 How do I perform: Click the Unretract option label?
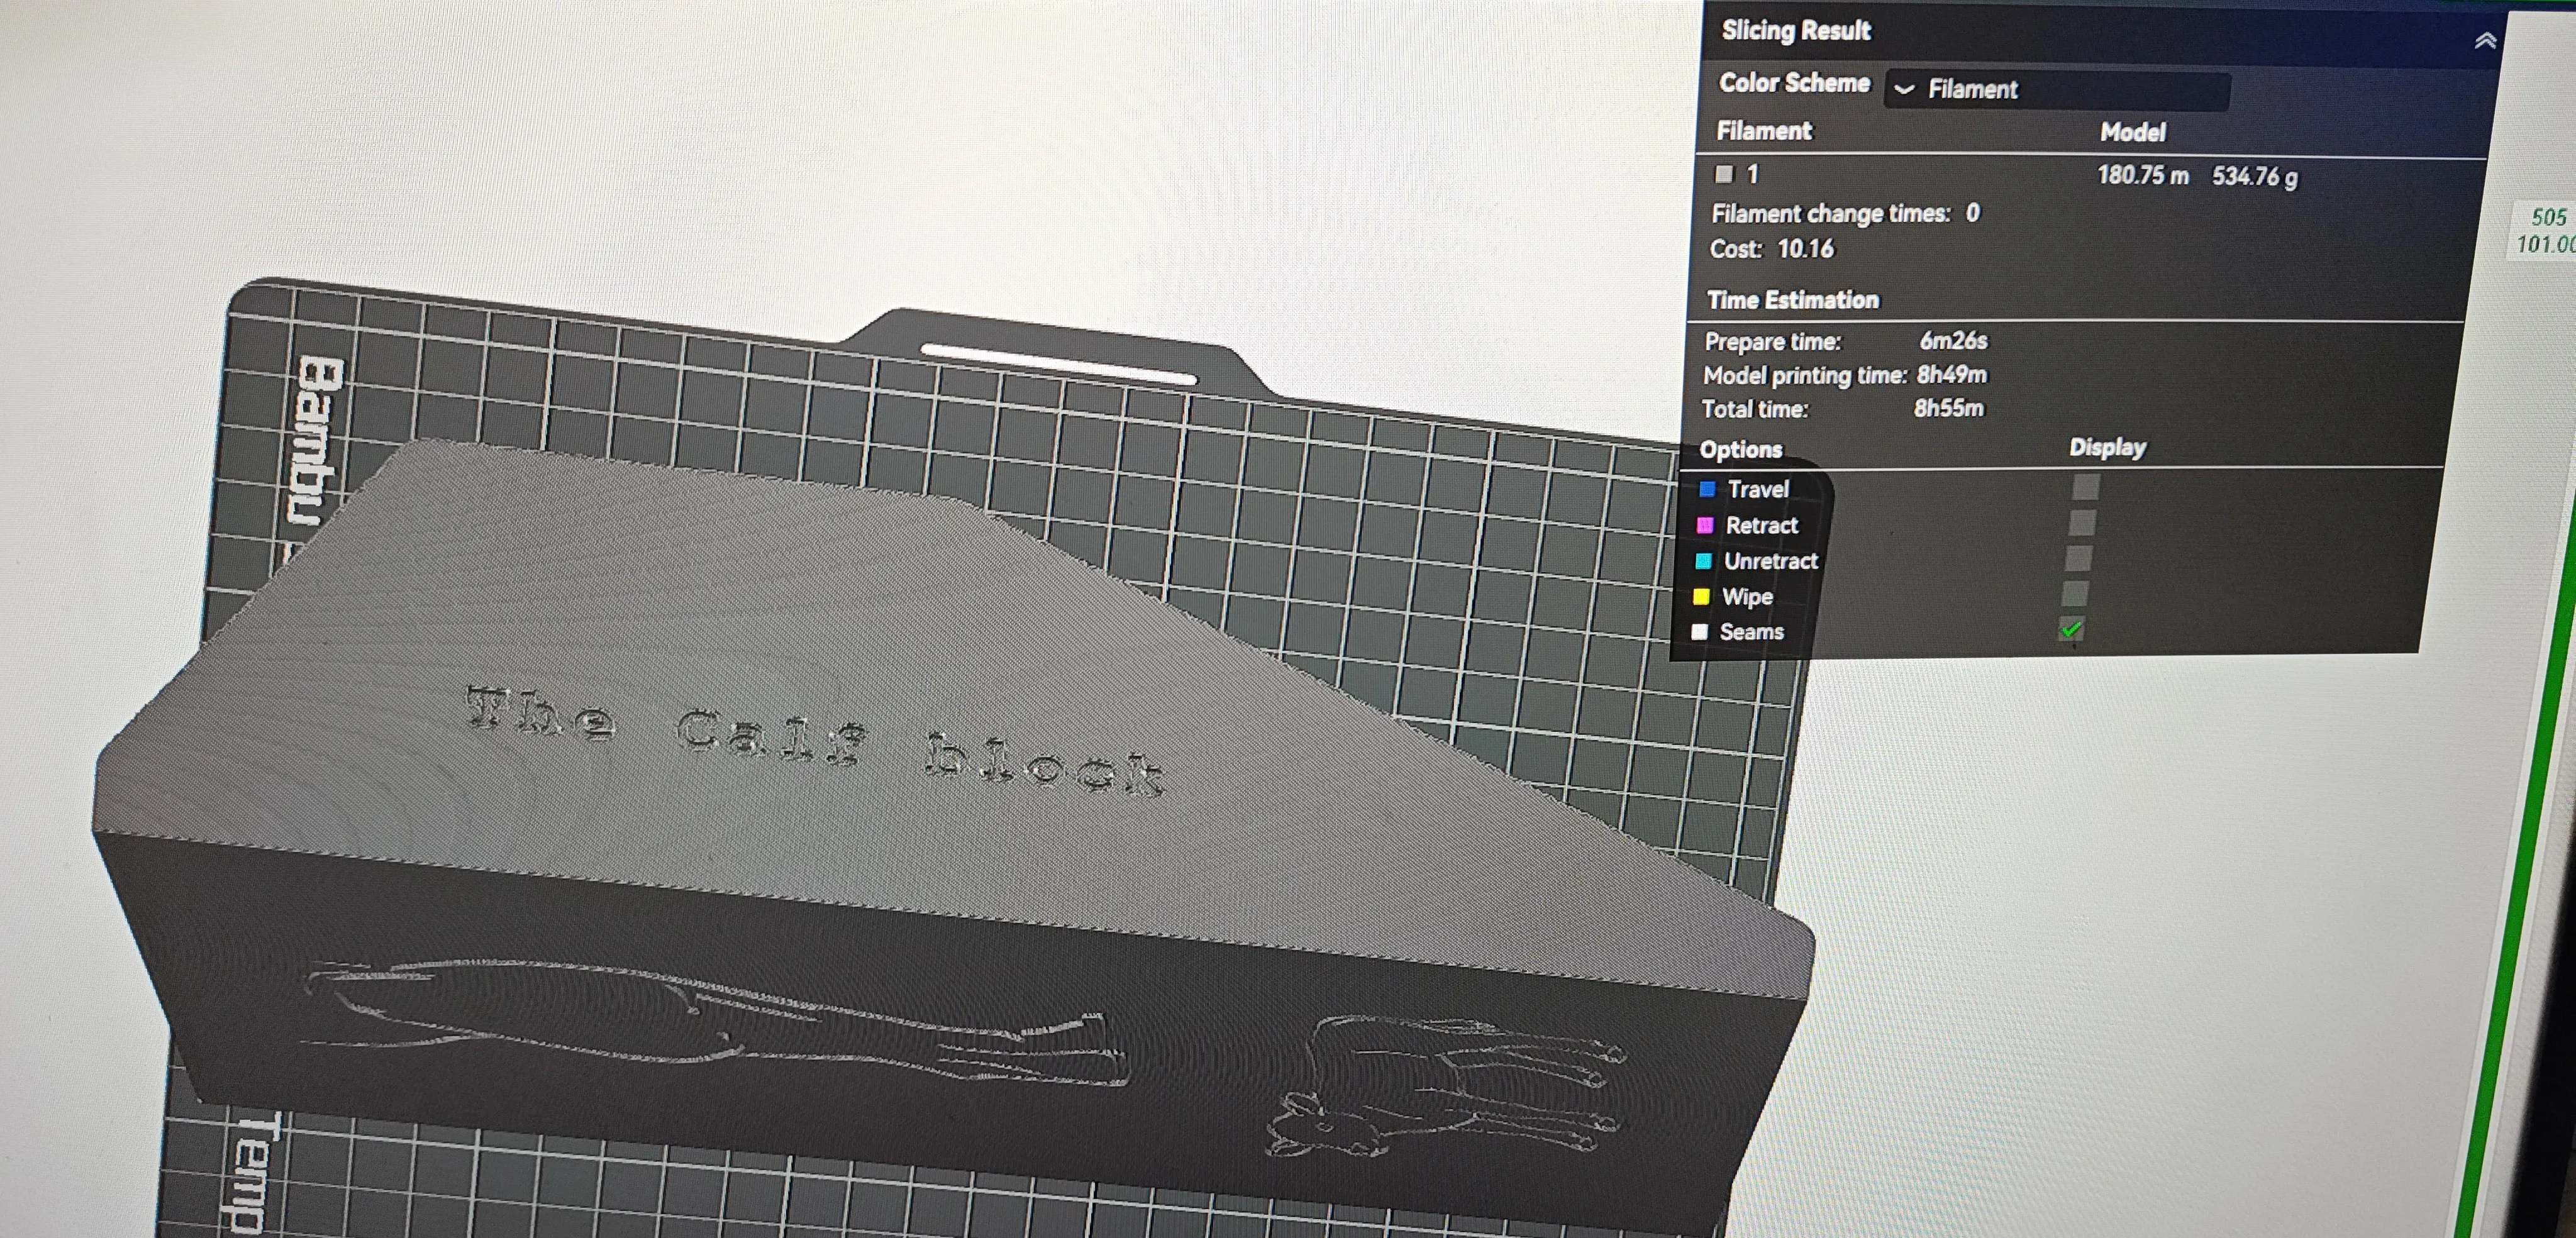pos(1770,561)
